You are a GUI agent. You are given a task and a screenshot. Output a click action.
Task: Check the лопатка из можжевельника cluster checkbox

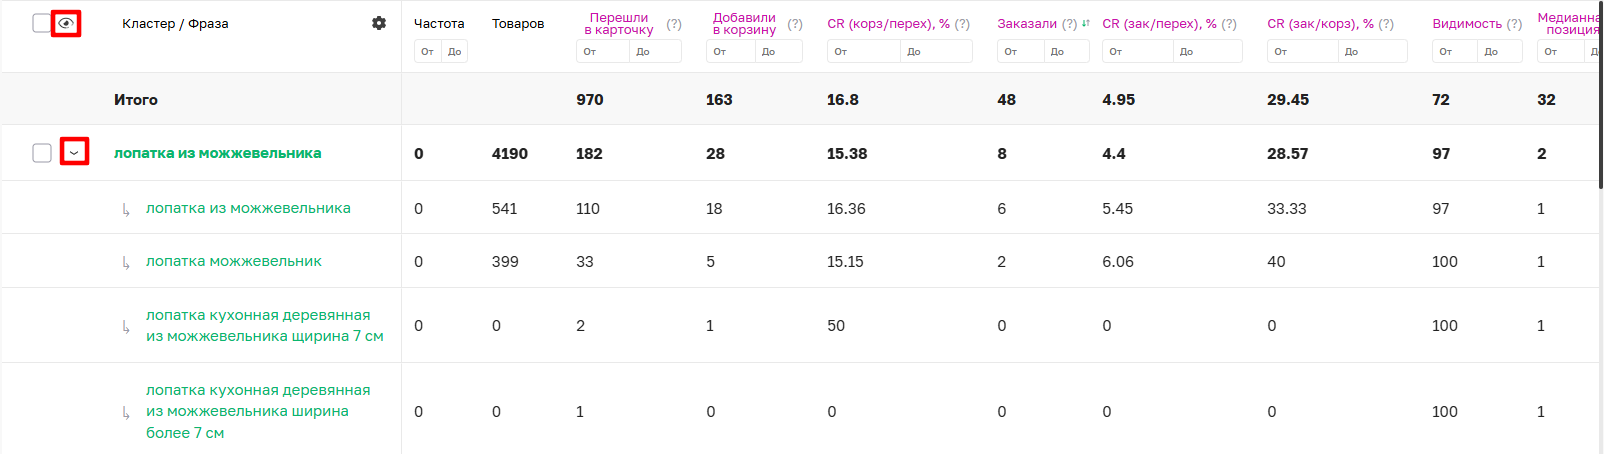tap(42, 153)
